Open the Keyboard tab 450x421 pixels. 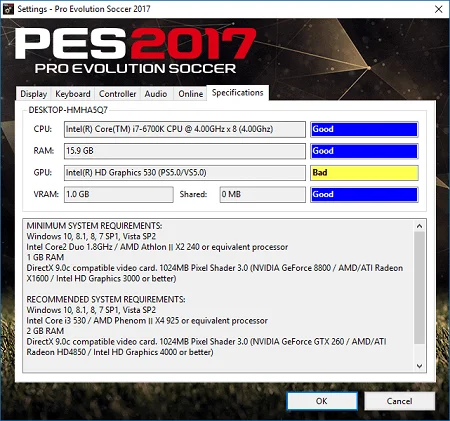coord(73,94)
